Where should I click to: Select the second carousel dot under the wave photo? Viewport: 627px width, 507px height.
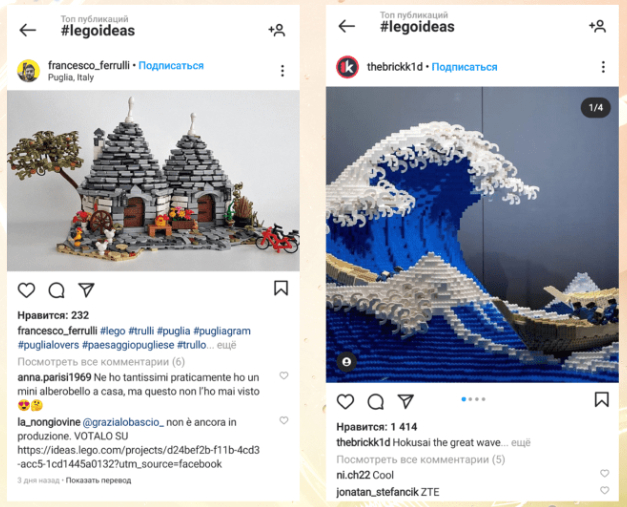pyautogui.click(x=470, y=399)
